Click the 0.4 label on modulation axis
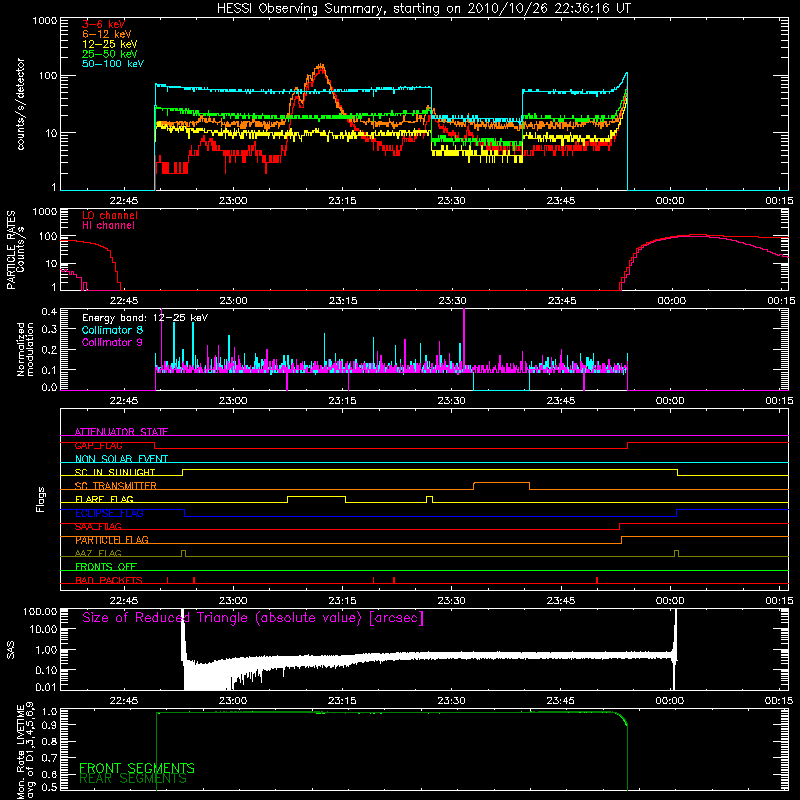This screenshot has height=800, width=800. pyautogui.click(x=49, y=312)
